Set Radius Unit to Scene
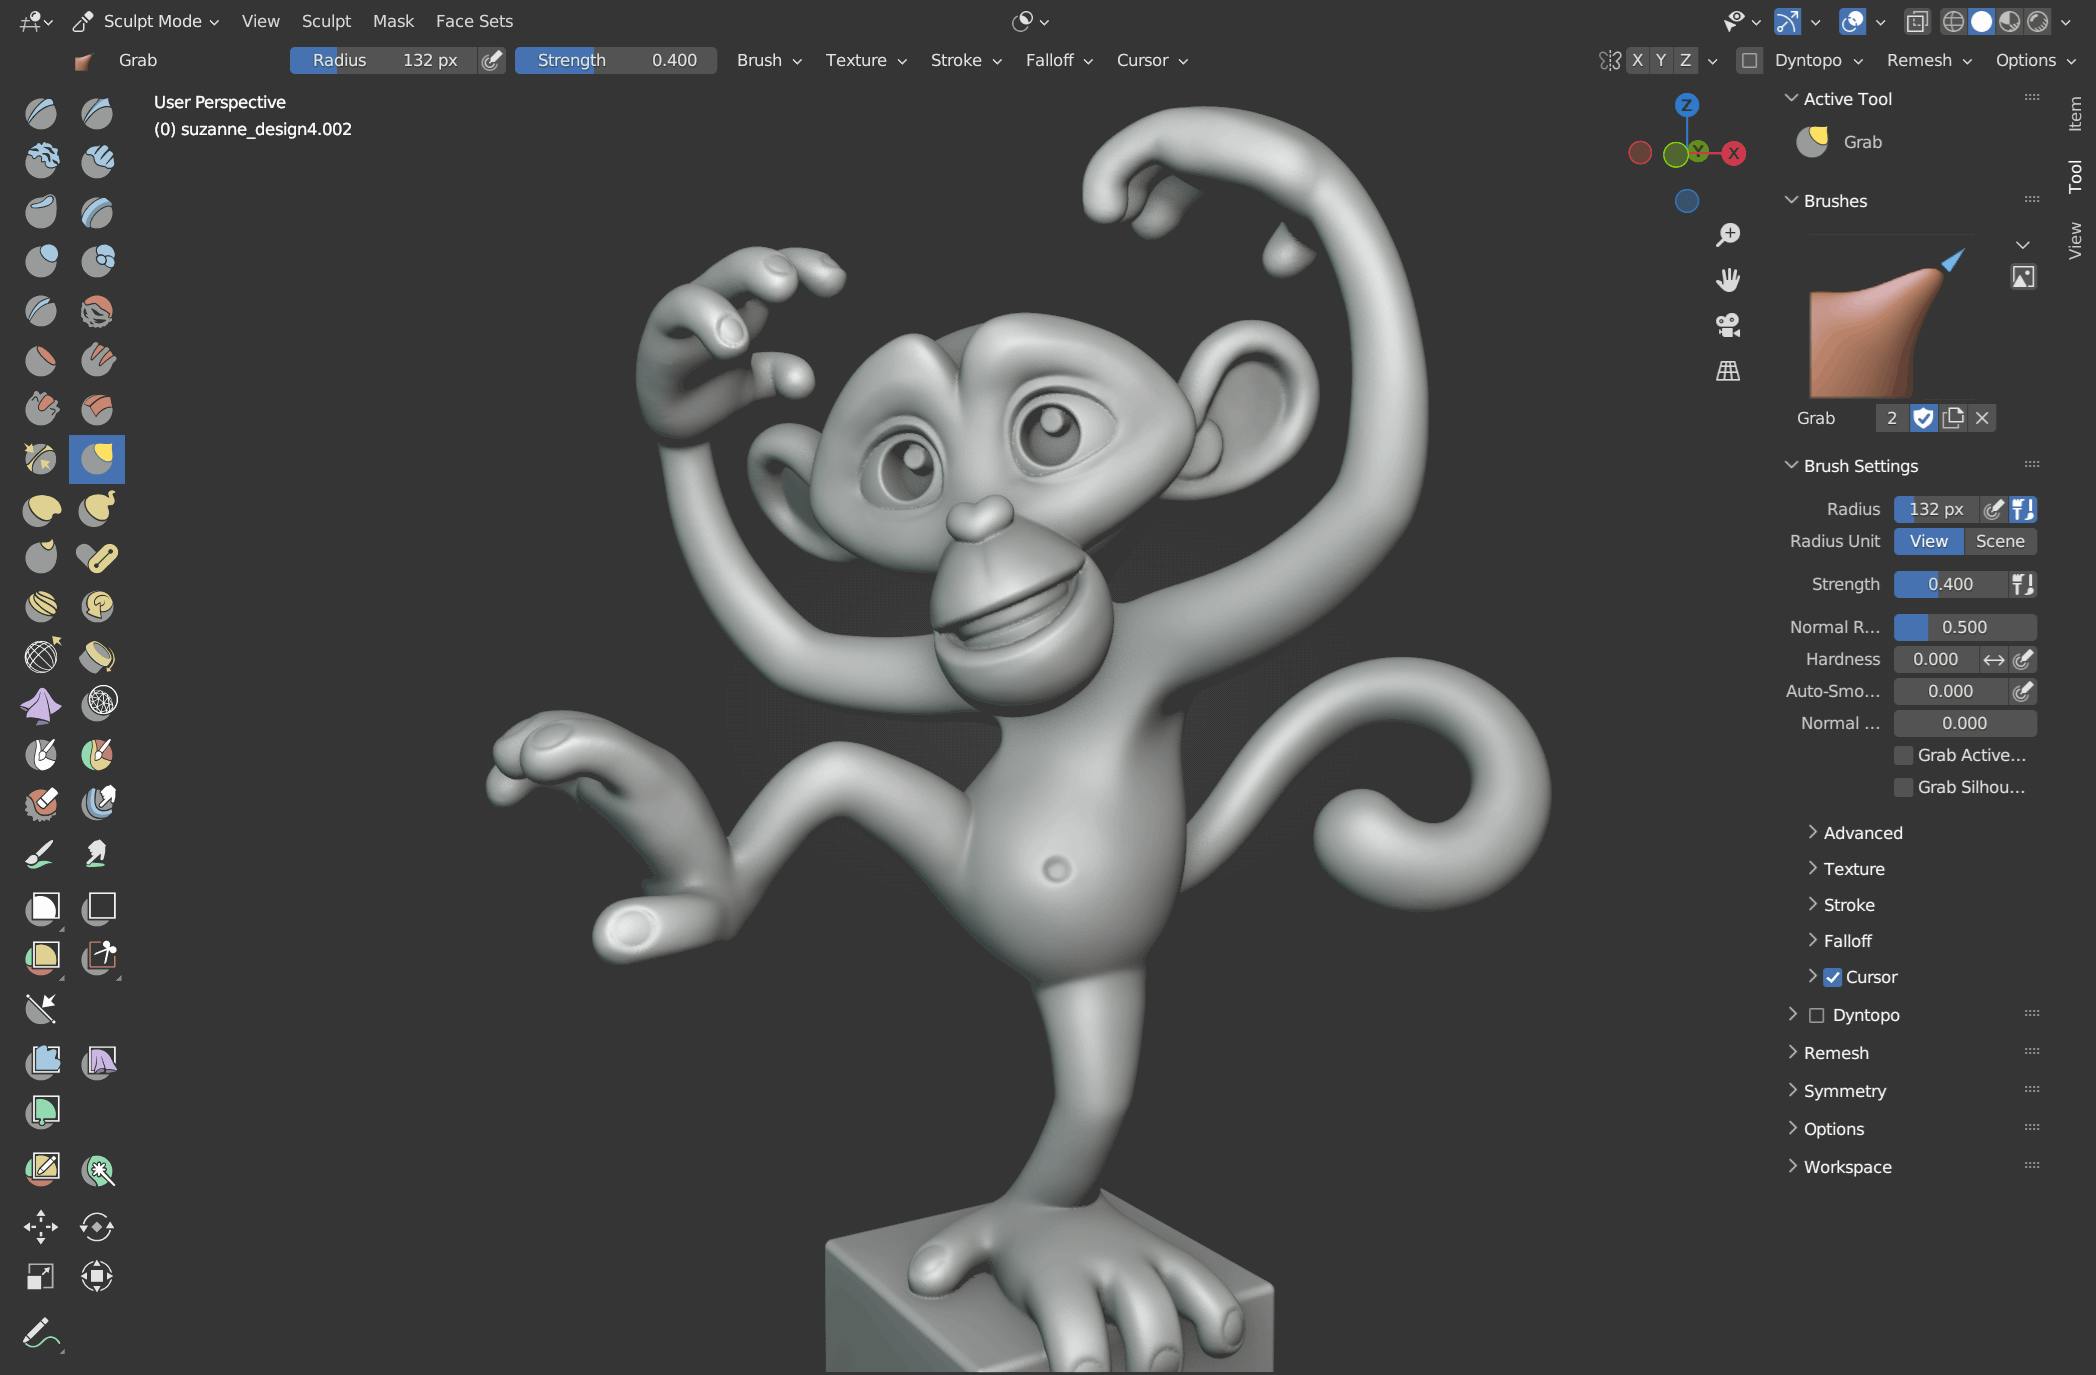This screenshot has height=1375, width=2096. tap(1999, 541)
